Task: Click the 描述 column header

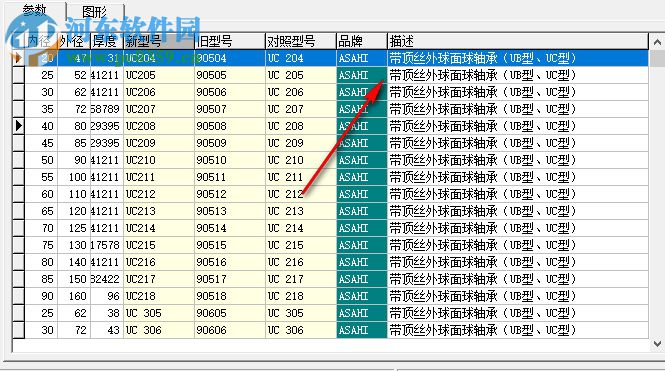Action: [x=518, y=41]
